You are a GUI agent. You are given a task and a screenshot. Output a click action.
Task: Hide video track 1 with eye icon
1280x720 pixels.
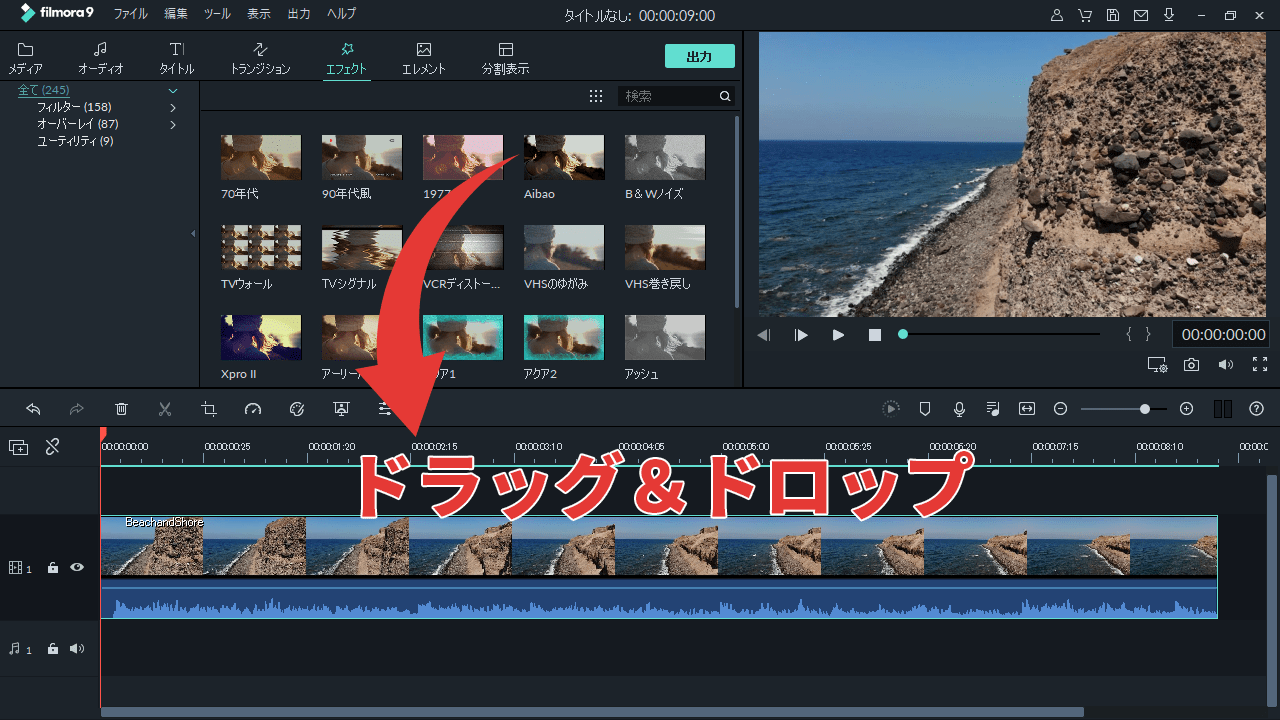point(77,568)
